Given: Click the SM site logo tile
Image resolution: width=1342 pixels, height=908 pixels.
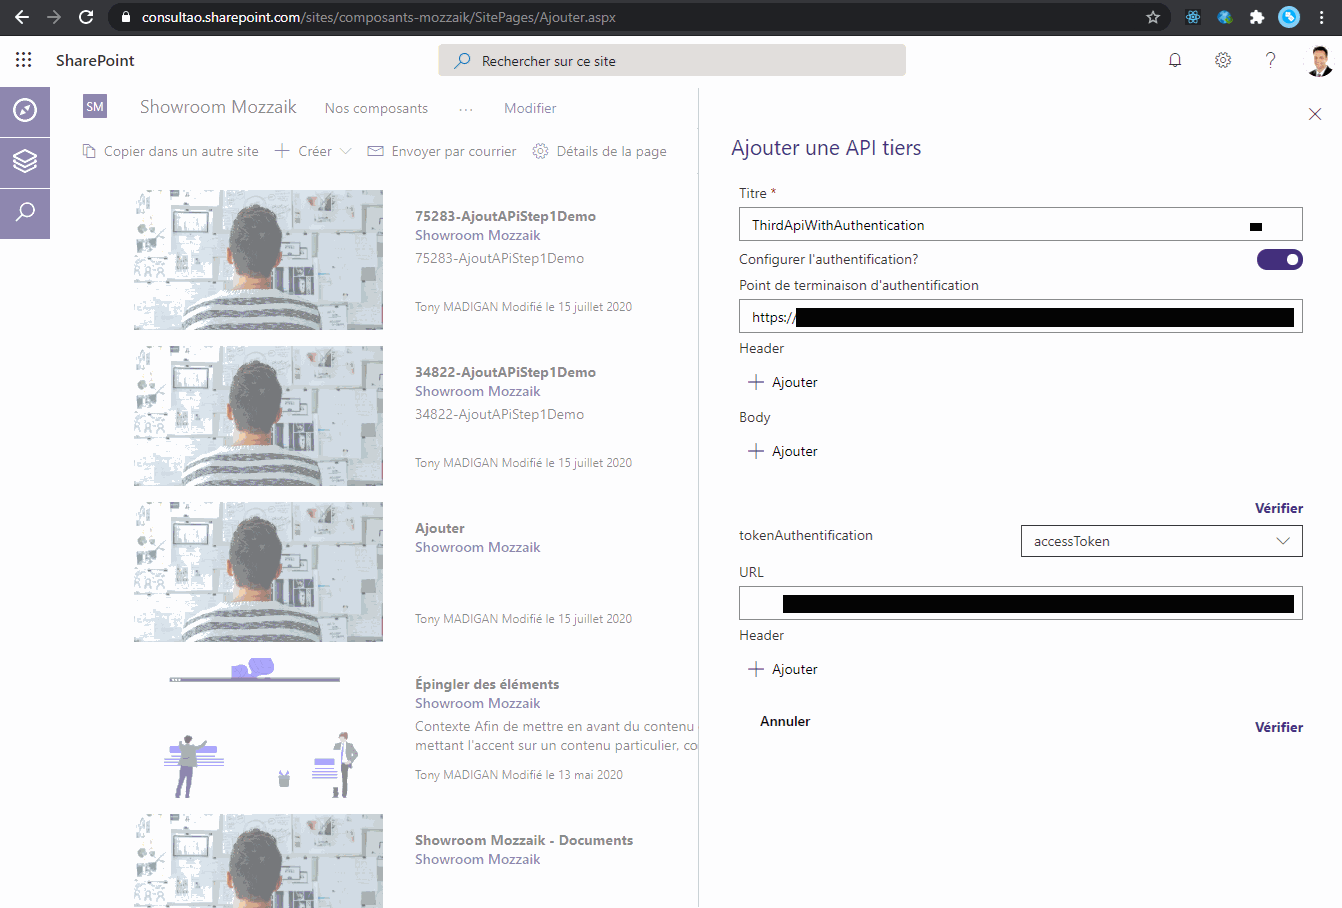Looking at the screenshot, I should 95,106.
